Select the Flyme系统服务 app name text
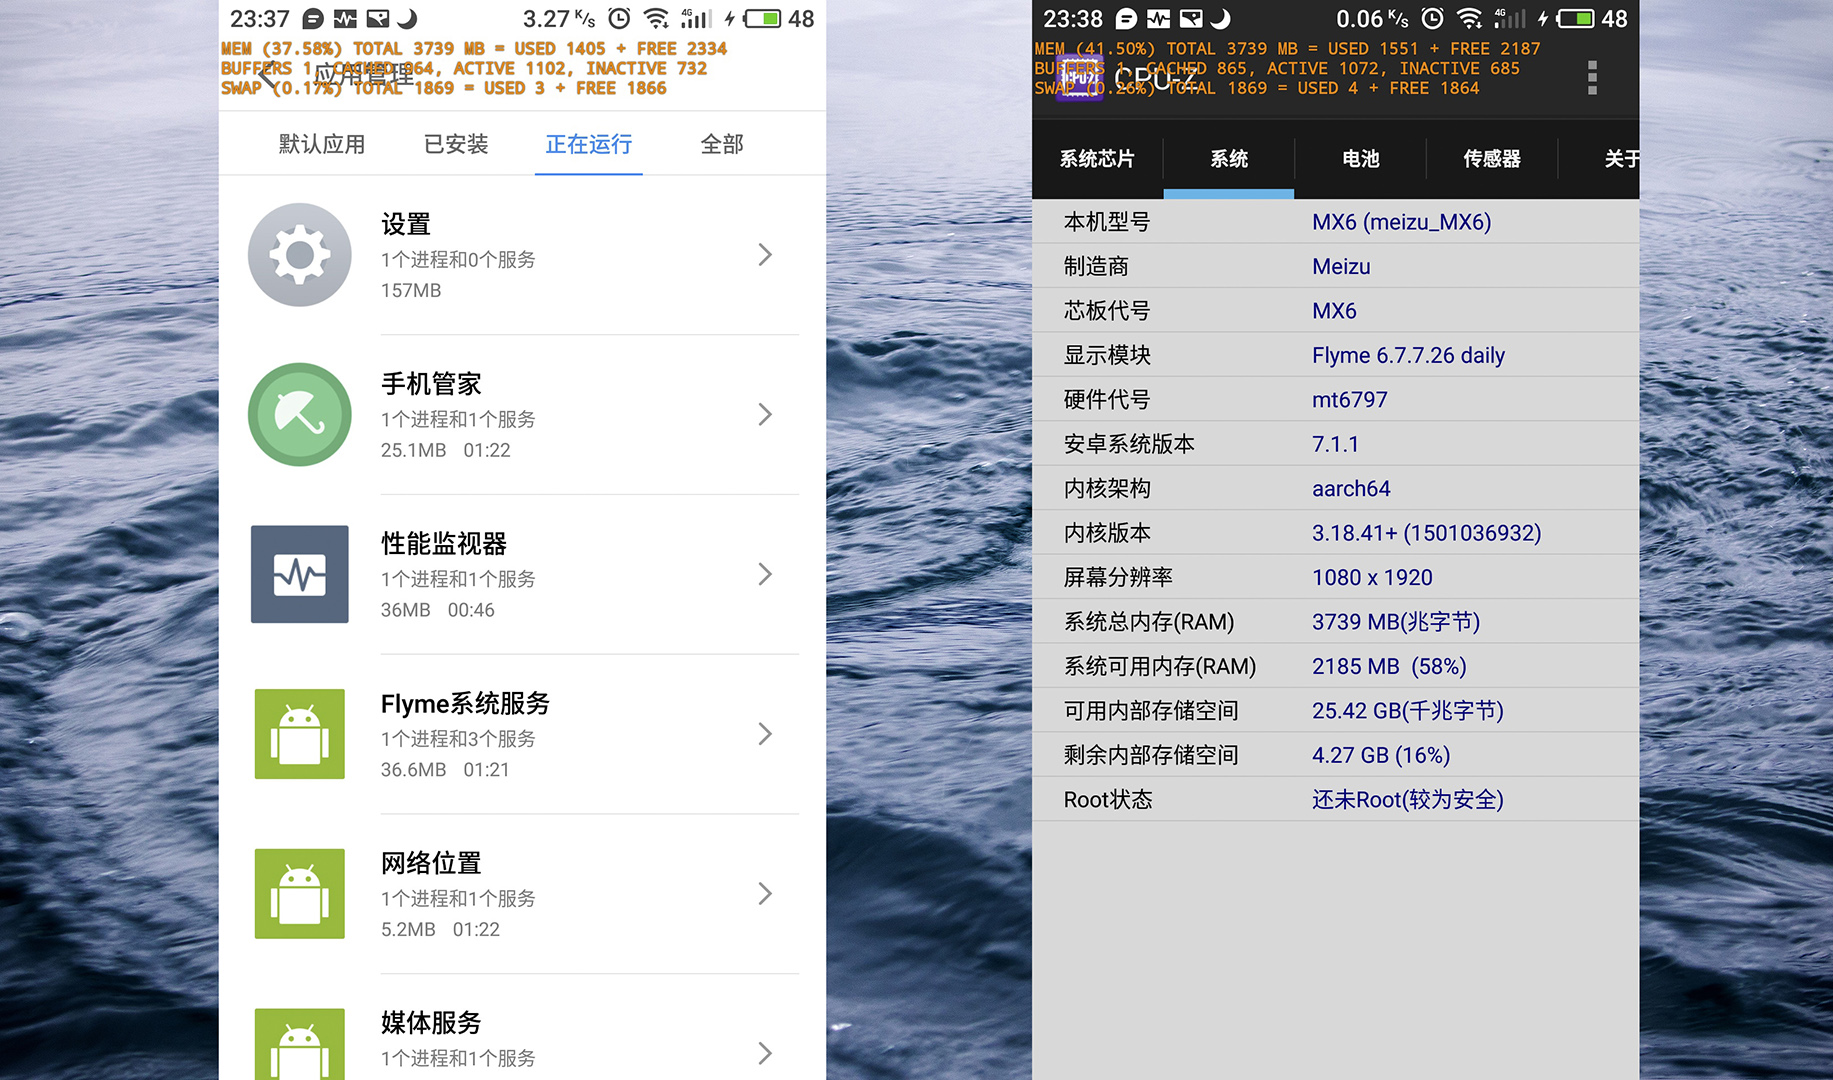Screen dimensions: 1833x1080 [465, 703]
